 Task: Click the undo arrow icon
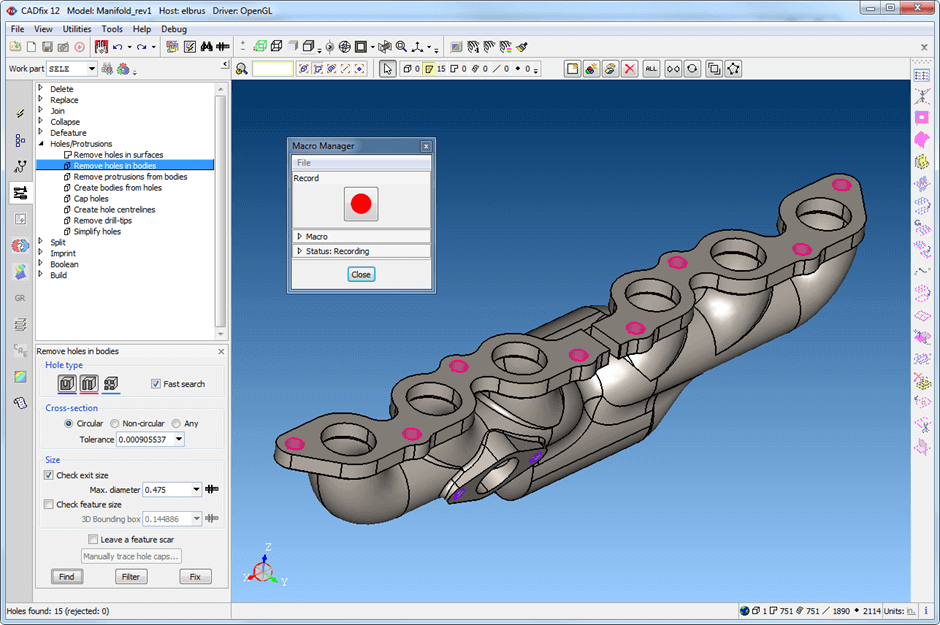click(118, 47)
